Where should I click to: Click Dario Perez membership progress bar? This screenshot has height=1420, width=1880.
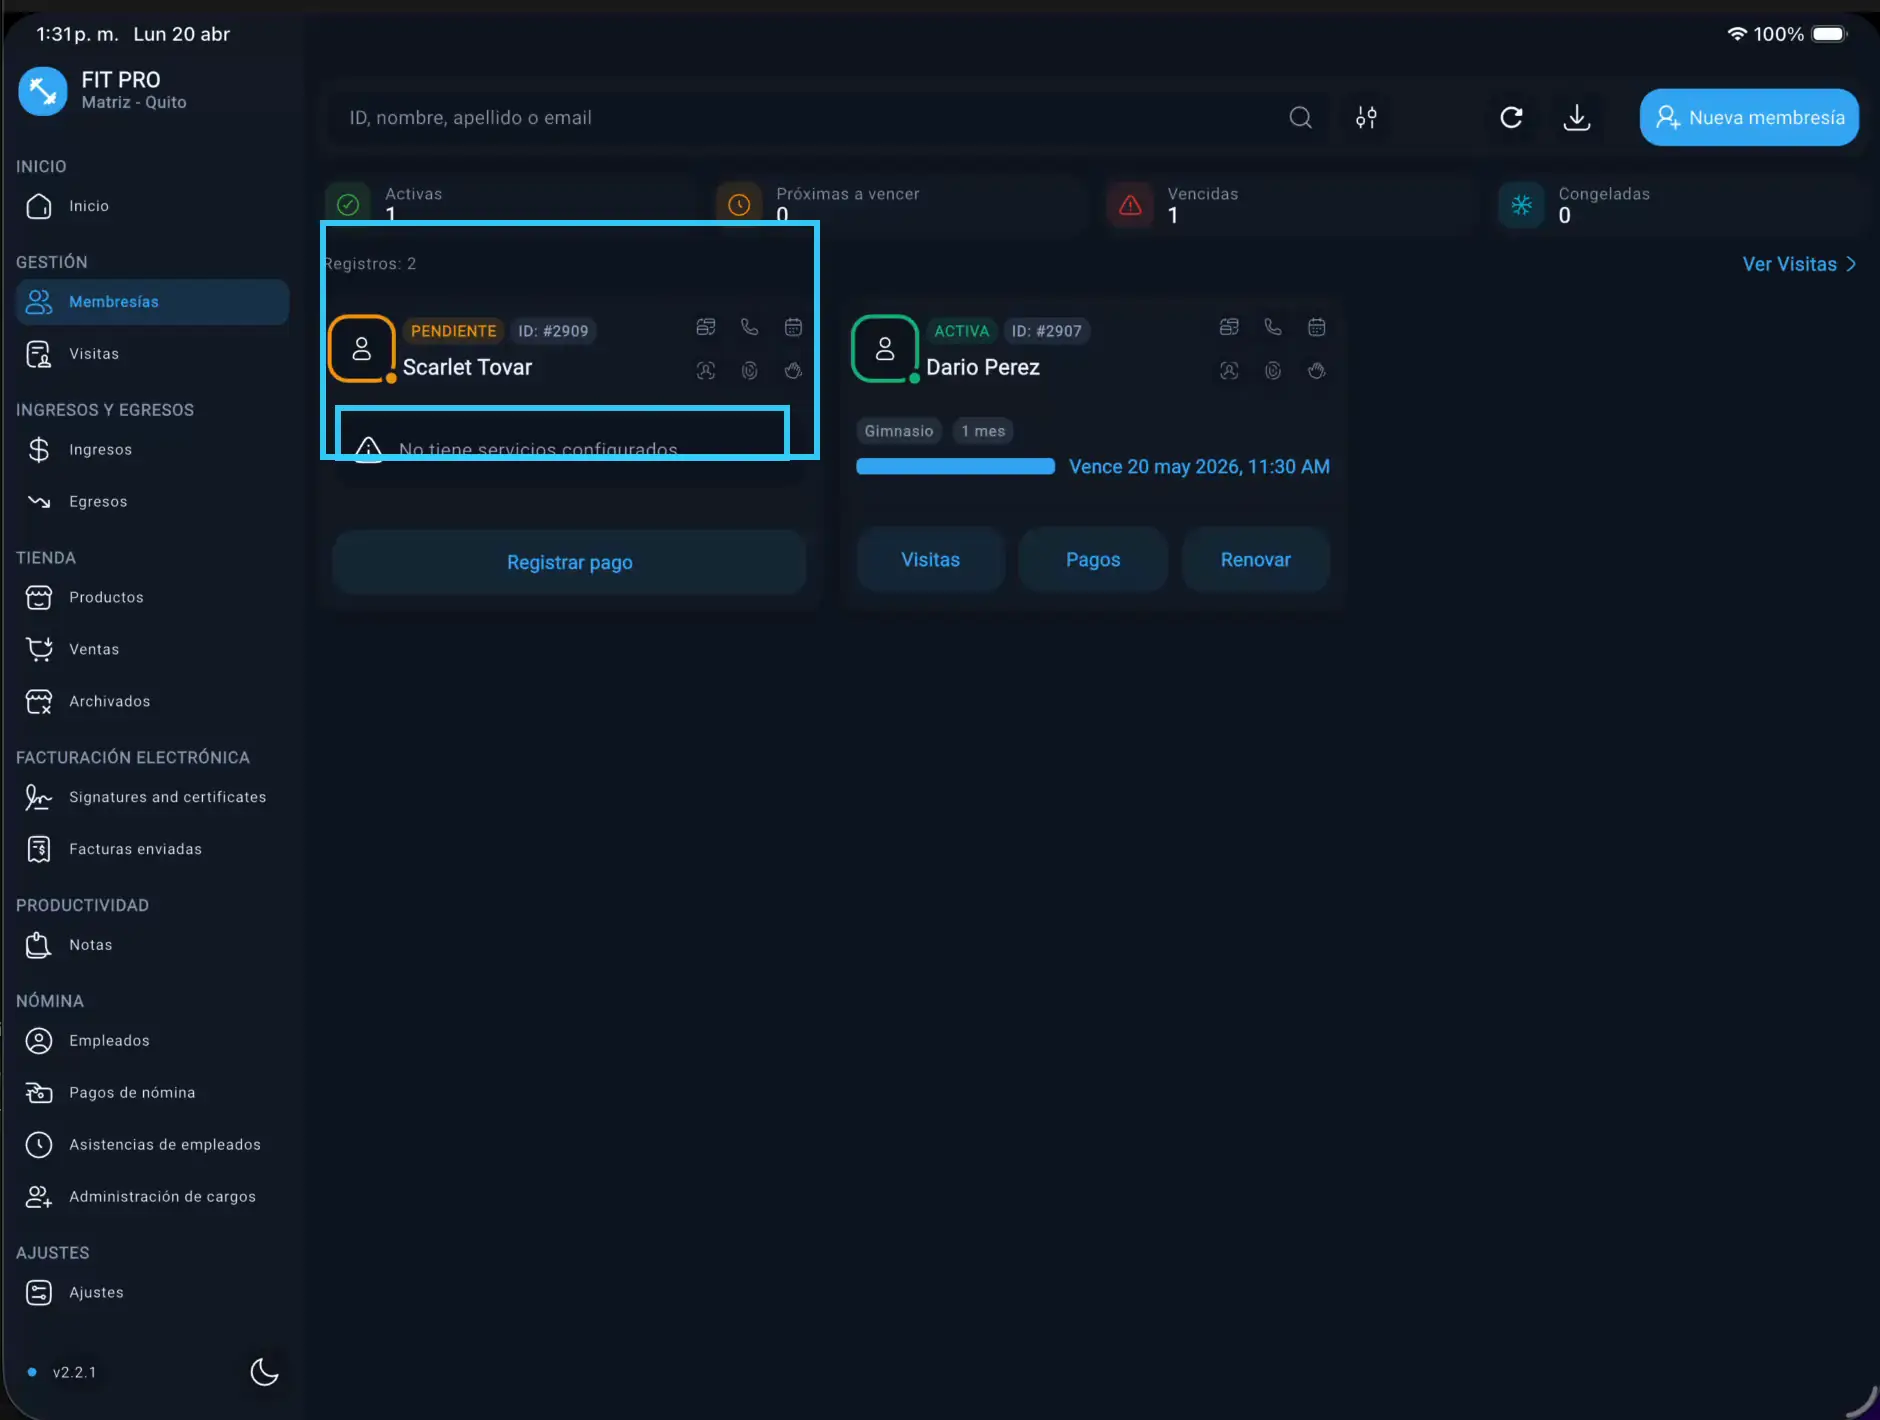tap(955, 467)
